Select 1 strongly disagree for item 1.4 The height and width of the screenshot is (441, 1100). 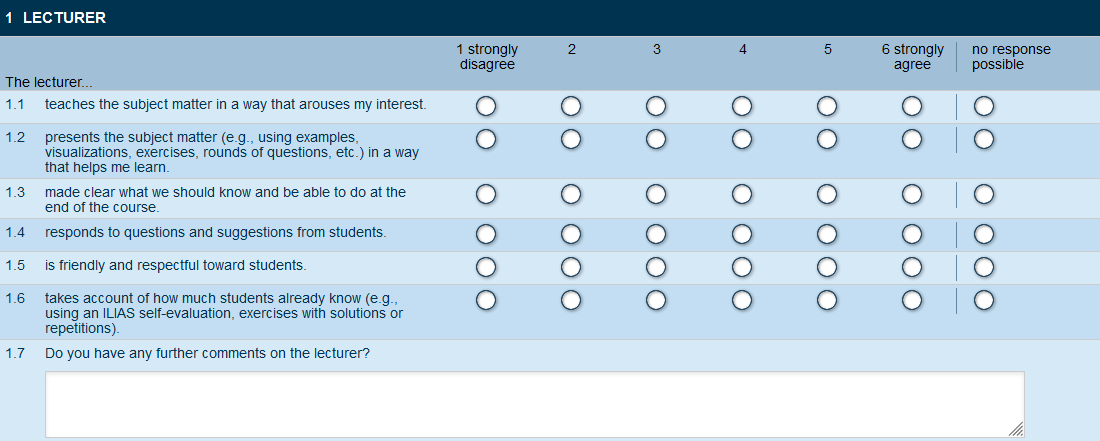pos(486,234)
